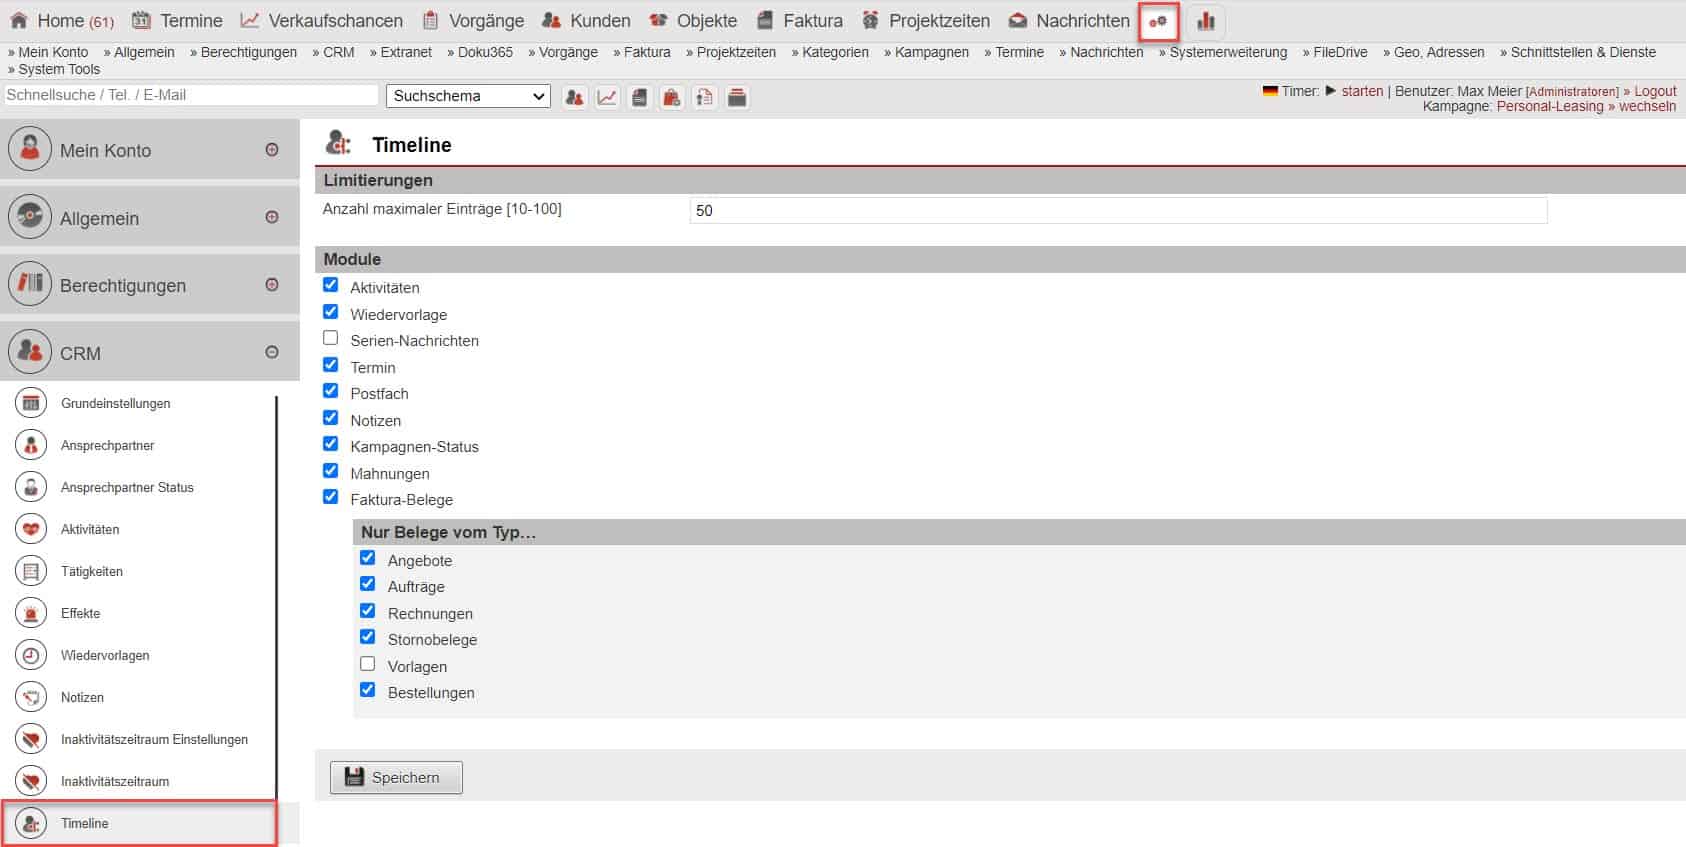The height and width of the screenshot is (847, 1686).
Task: Enable the Serien-Nachrichten module checkbox
Action: click(331, 338)
